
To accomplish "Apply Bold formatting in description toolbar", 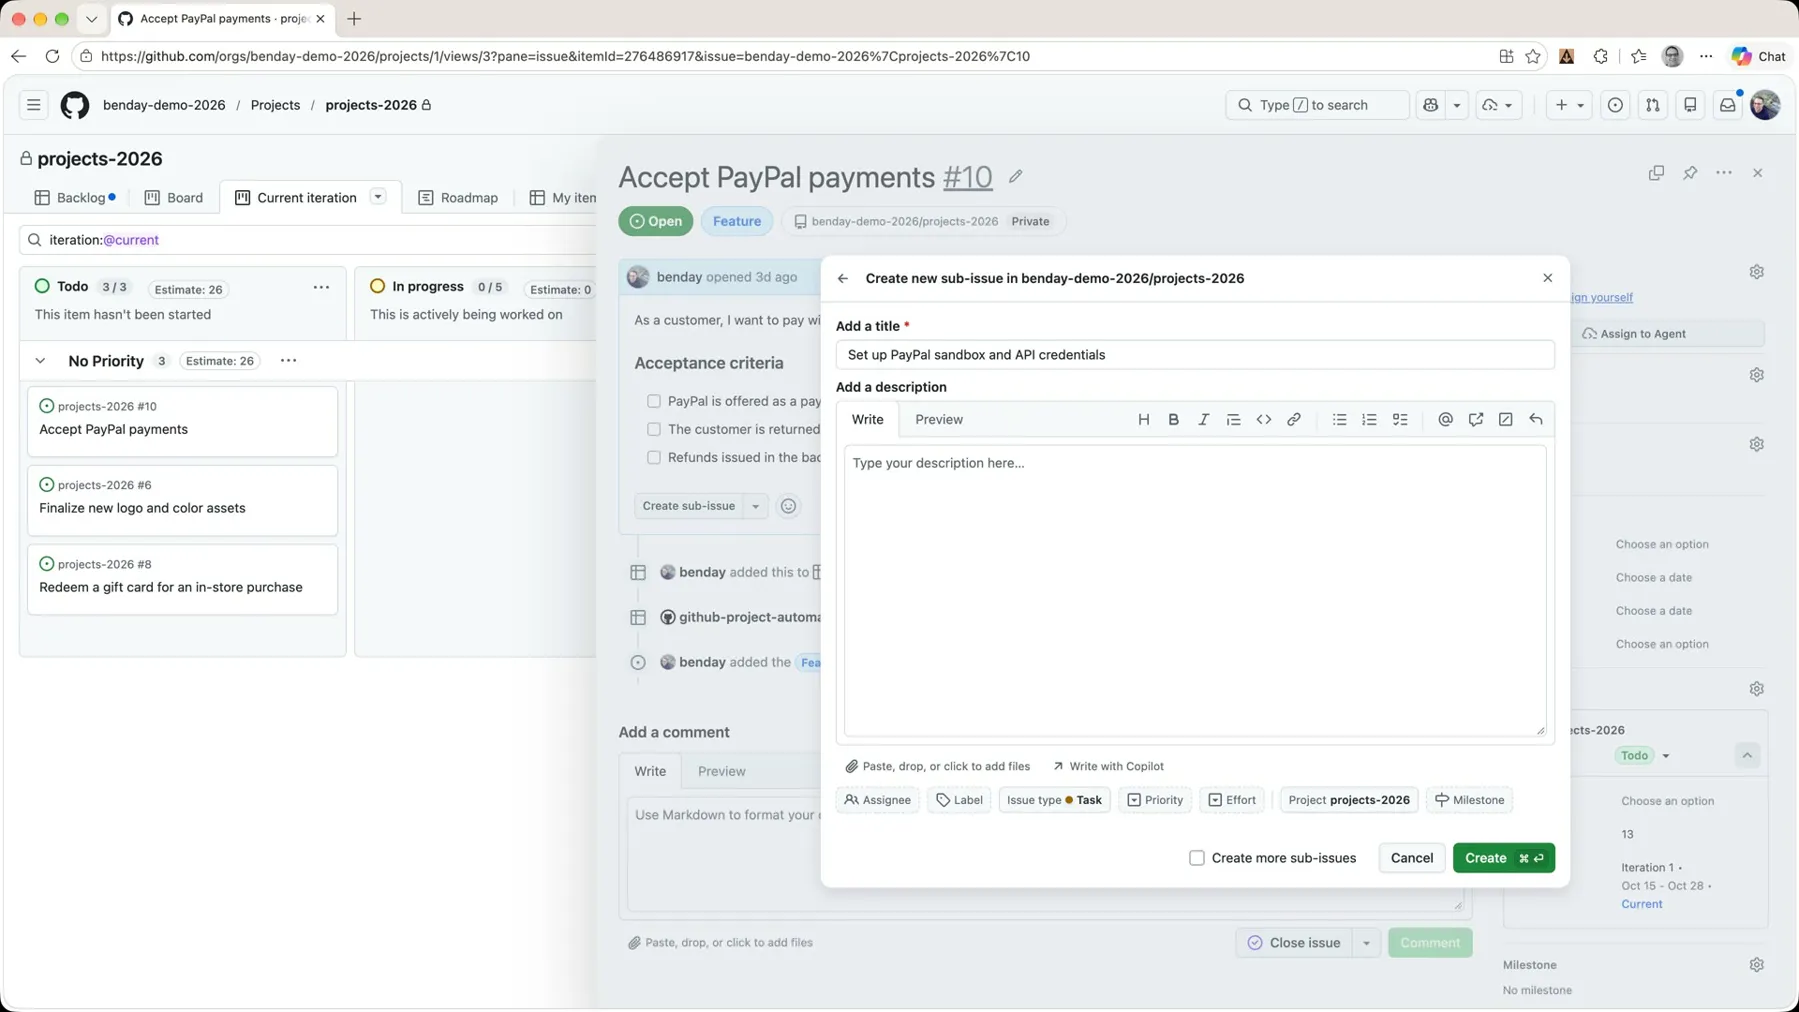I will 1173,419.
